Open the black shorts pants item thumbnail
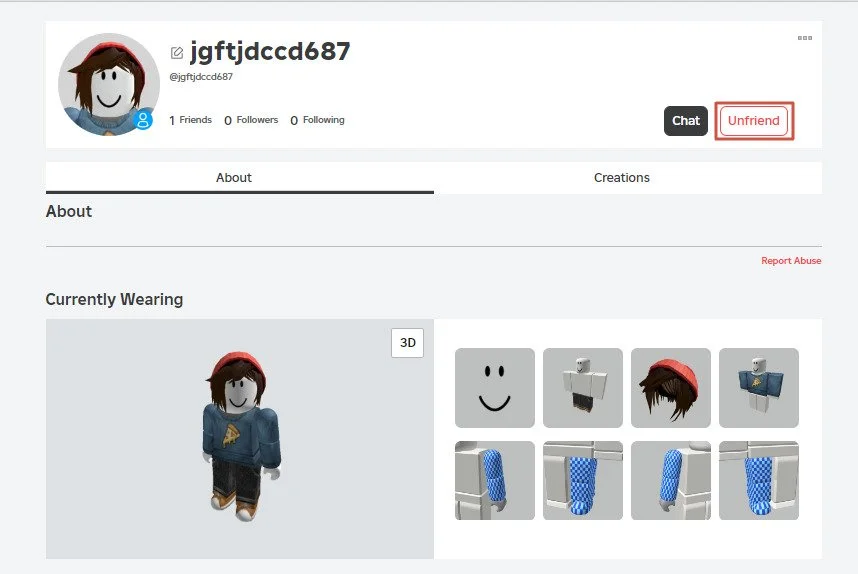This screenshot has height=574, width=858. point(583,387)
